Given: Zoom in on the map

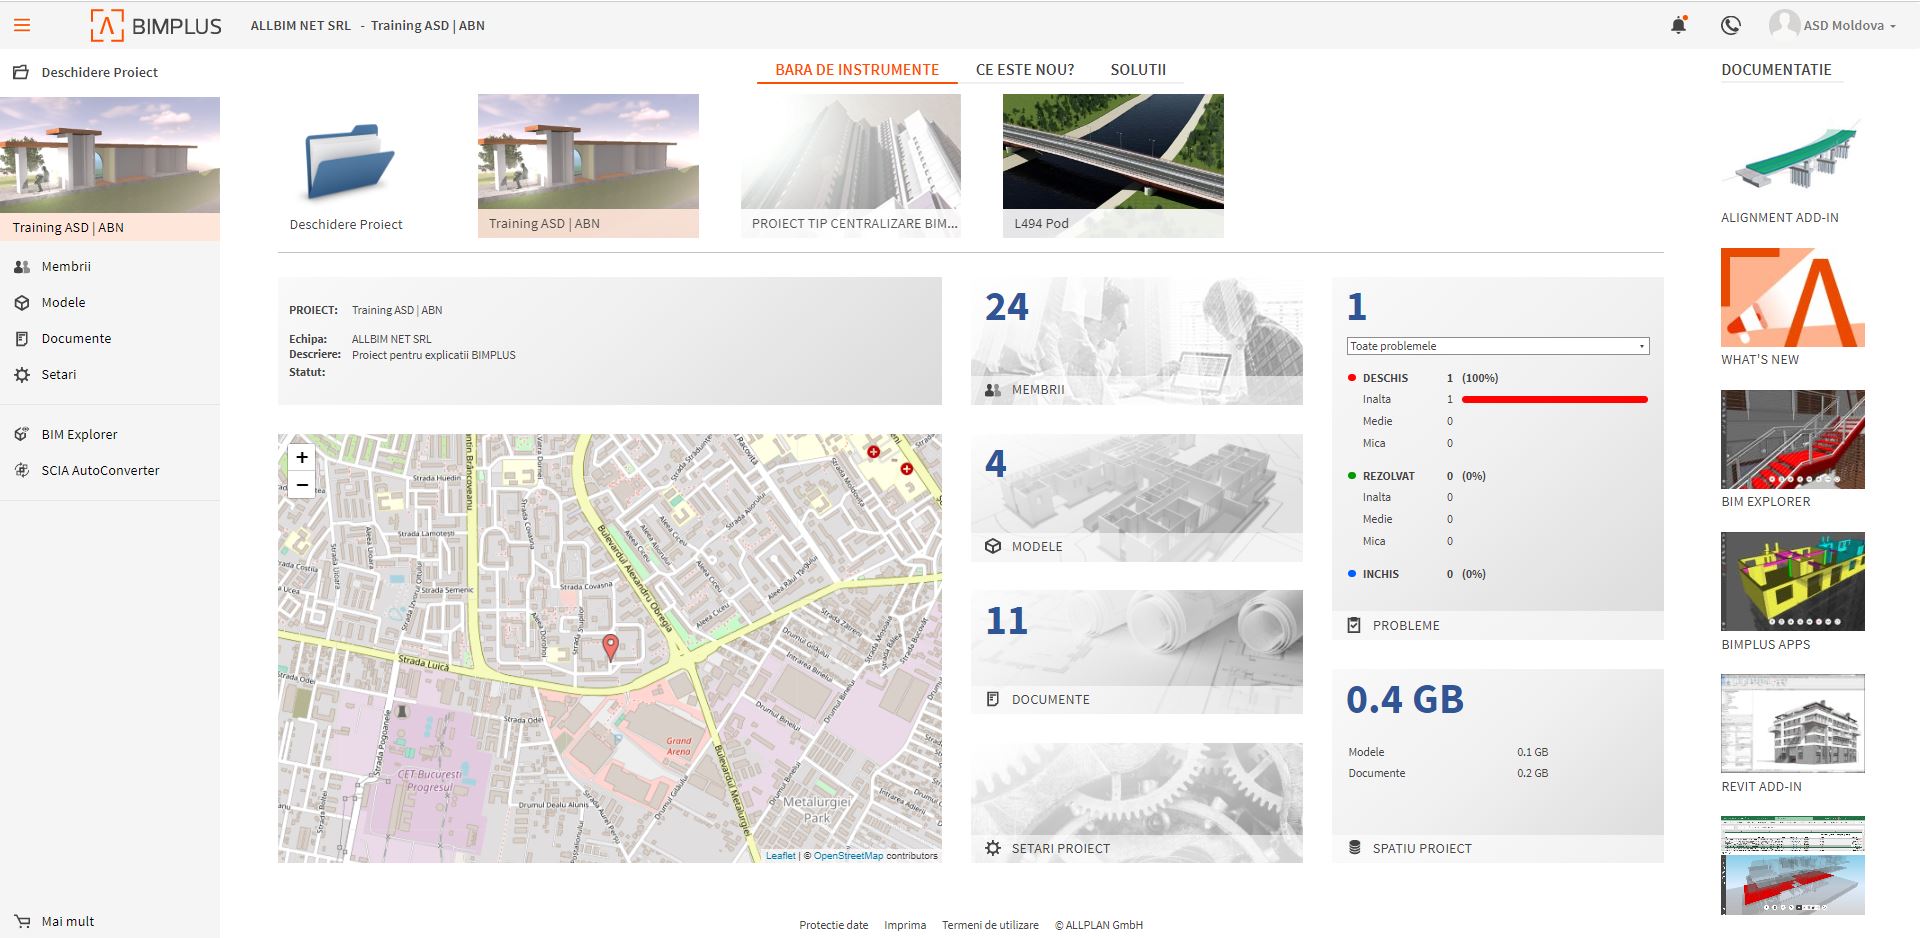Looking at the screenshot, I should coord(301,457).
